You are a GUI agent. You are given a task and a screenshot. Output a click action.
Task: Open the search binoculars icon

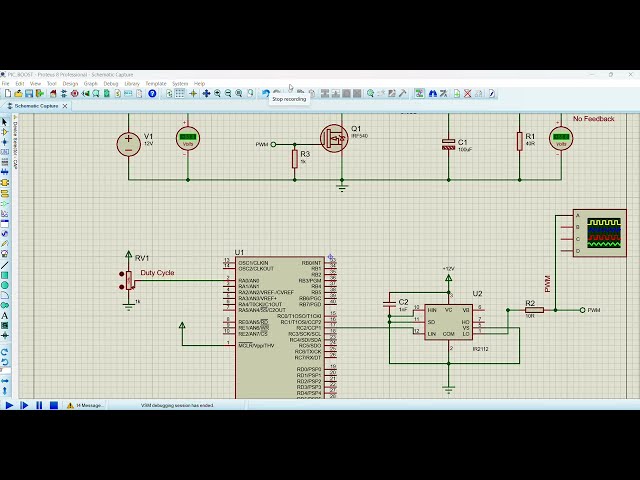coord(433,94)
